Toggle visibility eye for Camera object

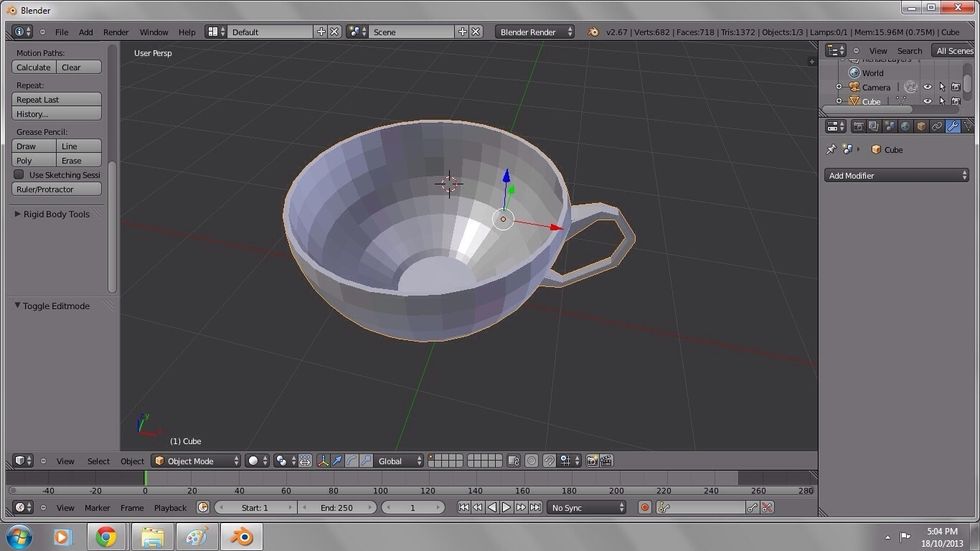[927, 87]
